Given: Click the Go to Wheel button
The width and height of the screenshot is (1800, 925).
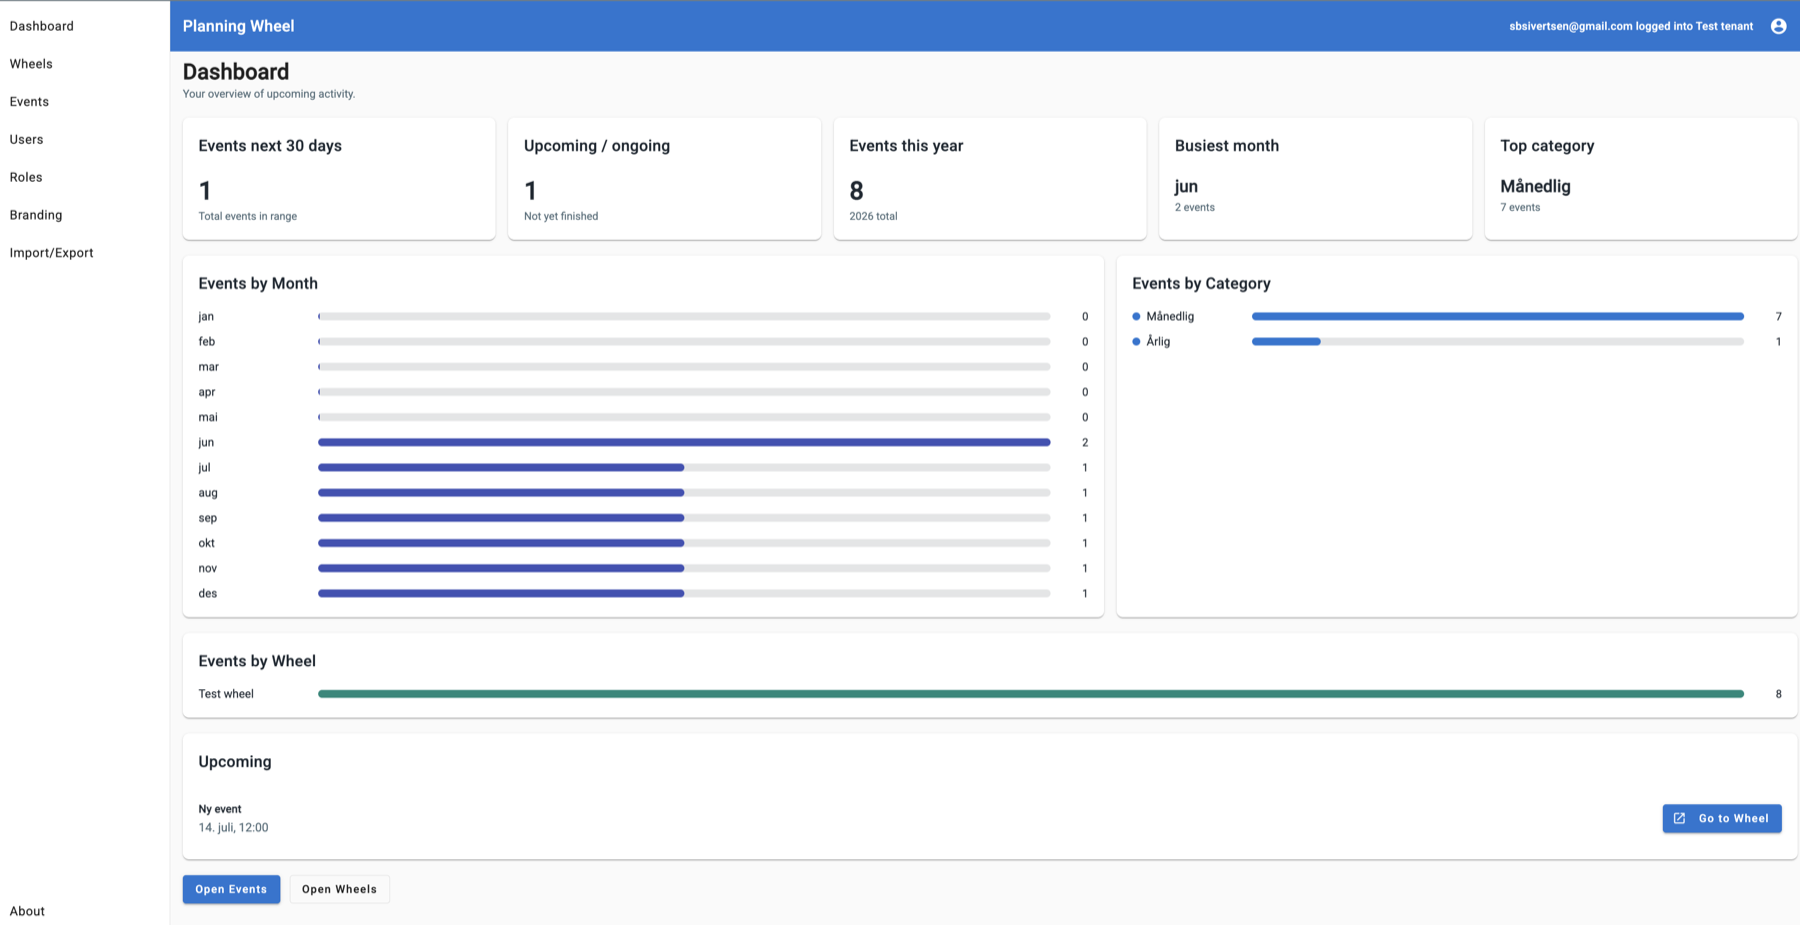Looking at the screenshot, I should pyautogui.click(x=1722, y=818).
